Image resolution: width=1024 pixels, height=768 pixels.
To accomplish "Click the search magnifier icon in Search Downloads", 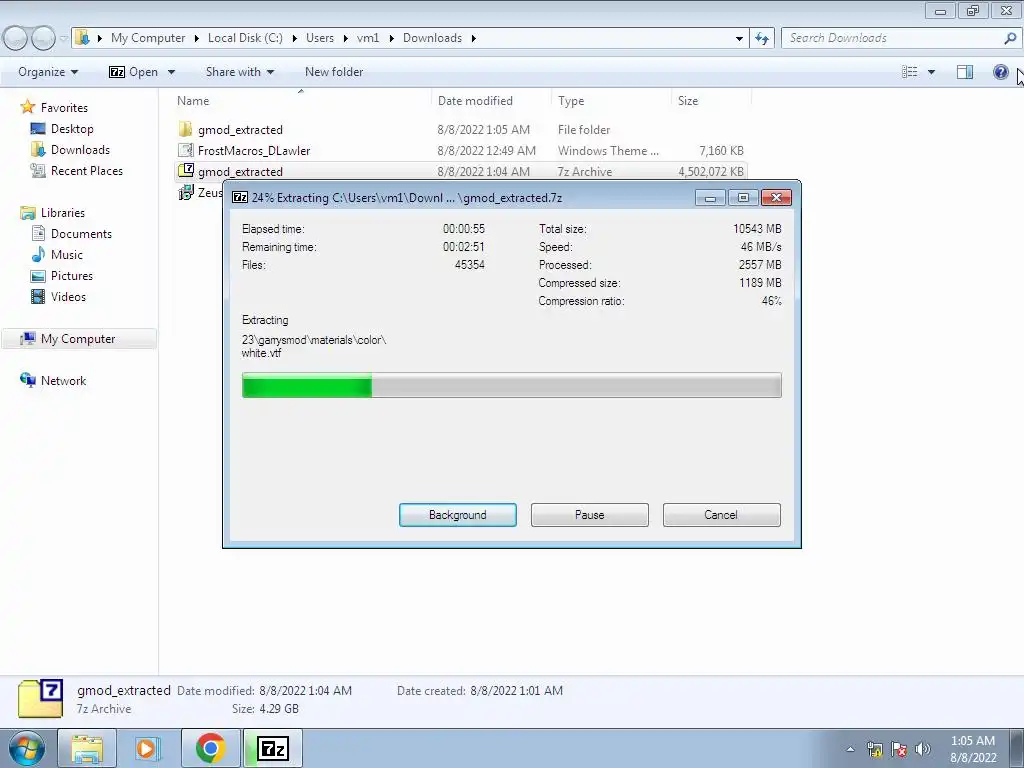I will tap(1010, 38).
